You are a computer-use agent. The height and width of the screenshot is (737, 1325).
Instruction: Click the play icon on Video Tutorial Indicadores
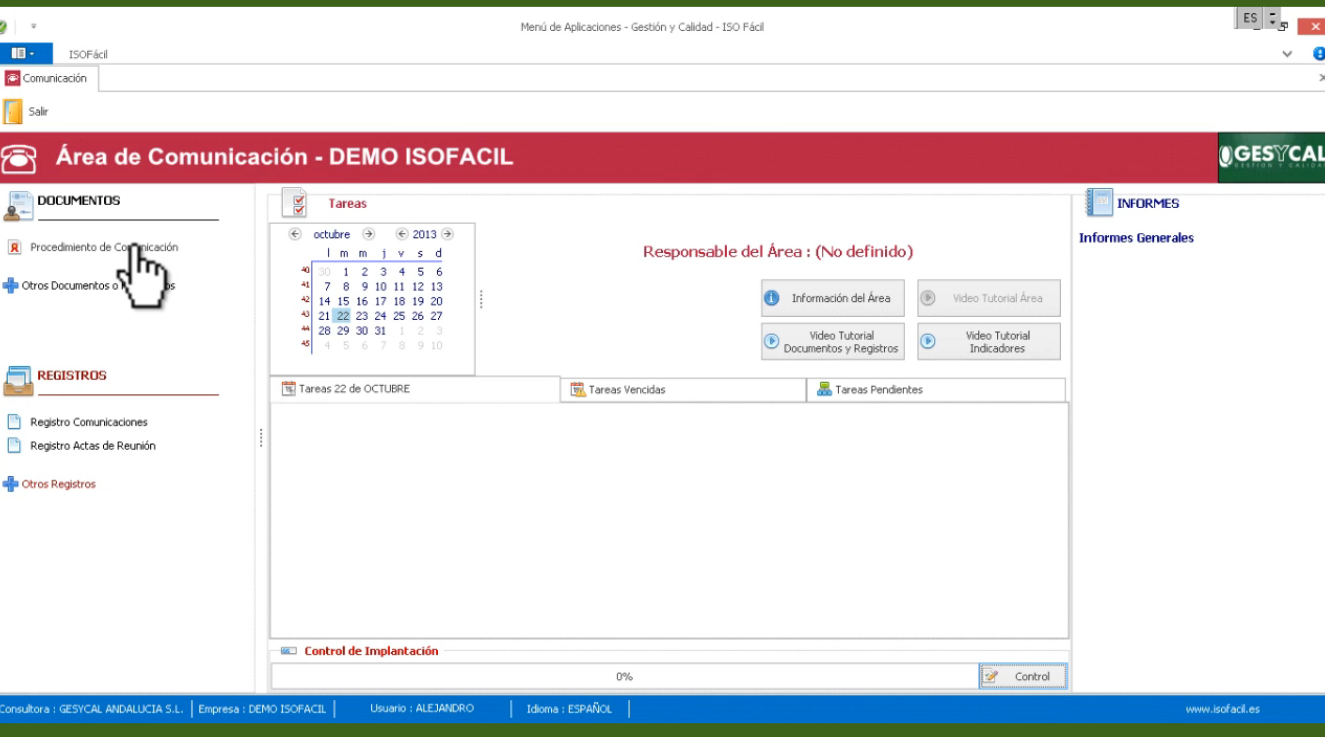point(927,341)
